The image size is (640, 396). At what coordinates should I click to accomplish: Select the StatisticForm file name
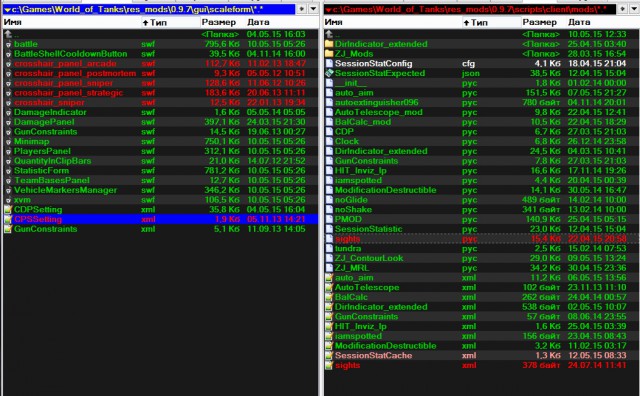click(42, 171)
